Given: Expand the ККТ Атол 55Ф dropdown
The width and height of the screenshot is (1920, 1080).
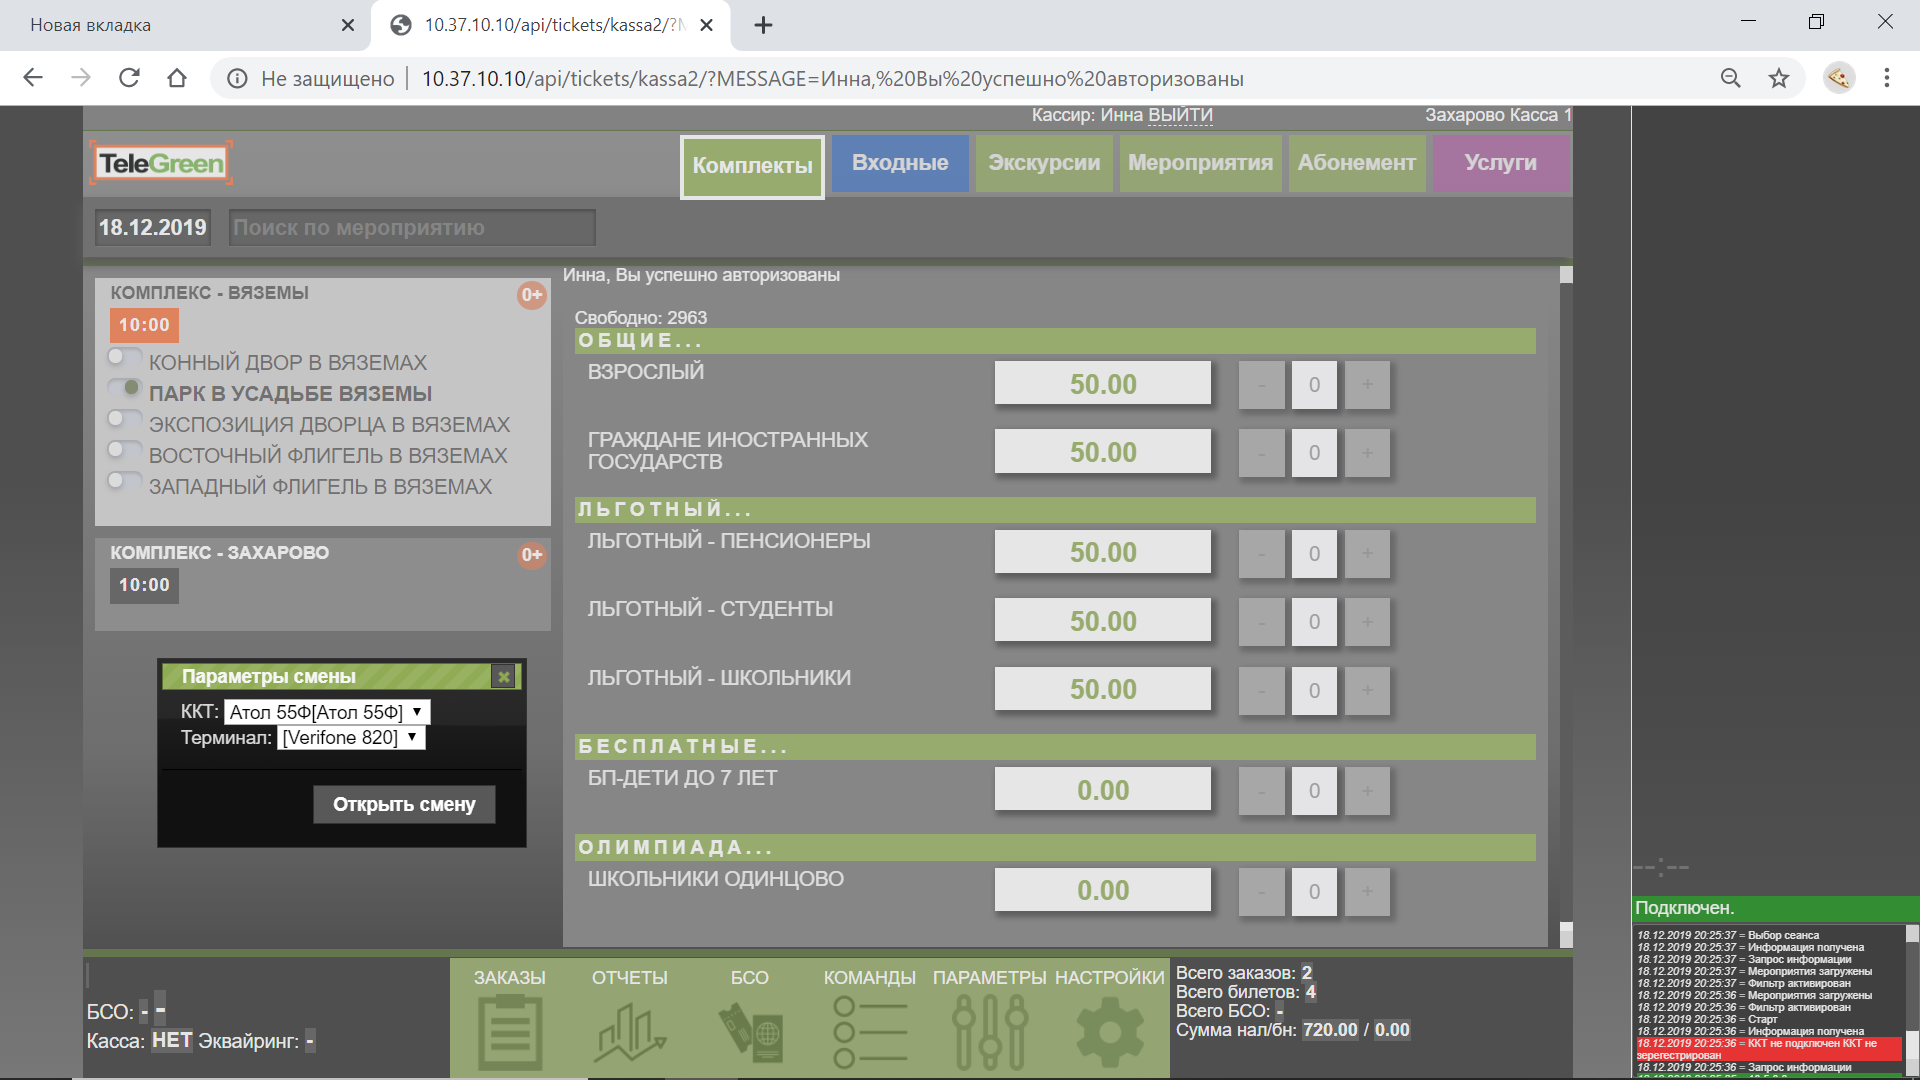Looking at the screenshot, I should 326,712.
